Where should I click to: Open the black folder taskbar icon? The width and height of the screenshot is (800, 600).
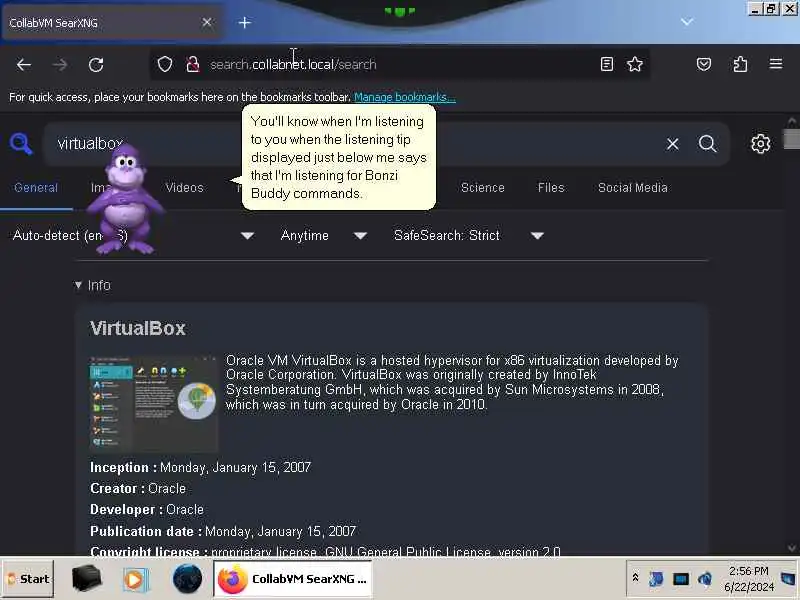(x=87, y=579)
